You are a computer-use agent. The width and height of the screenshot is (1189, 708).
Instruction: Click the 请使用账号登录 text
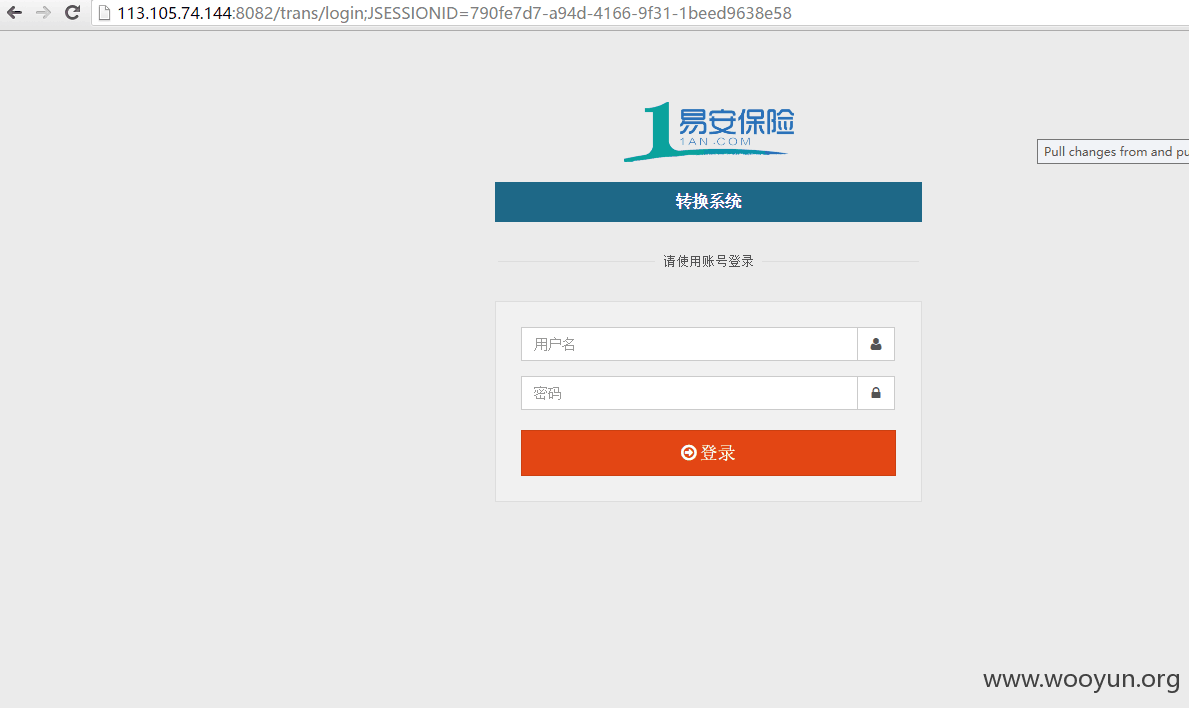[708, 262]
